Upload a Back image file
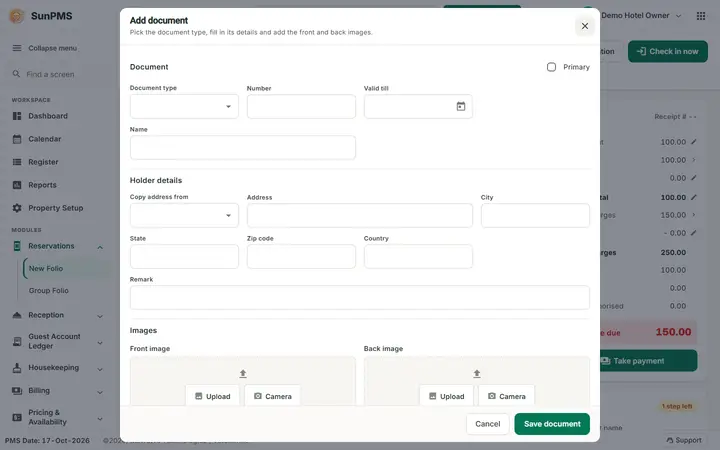 coord(446,396)
